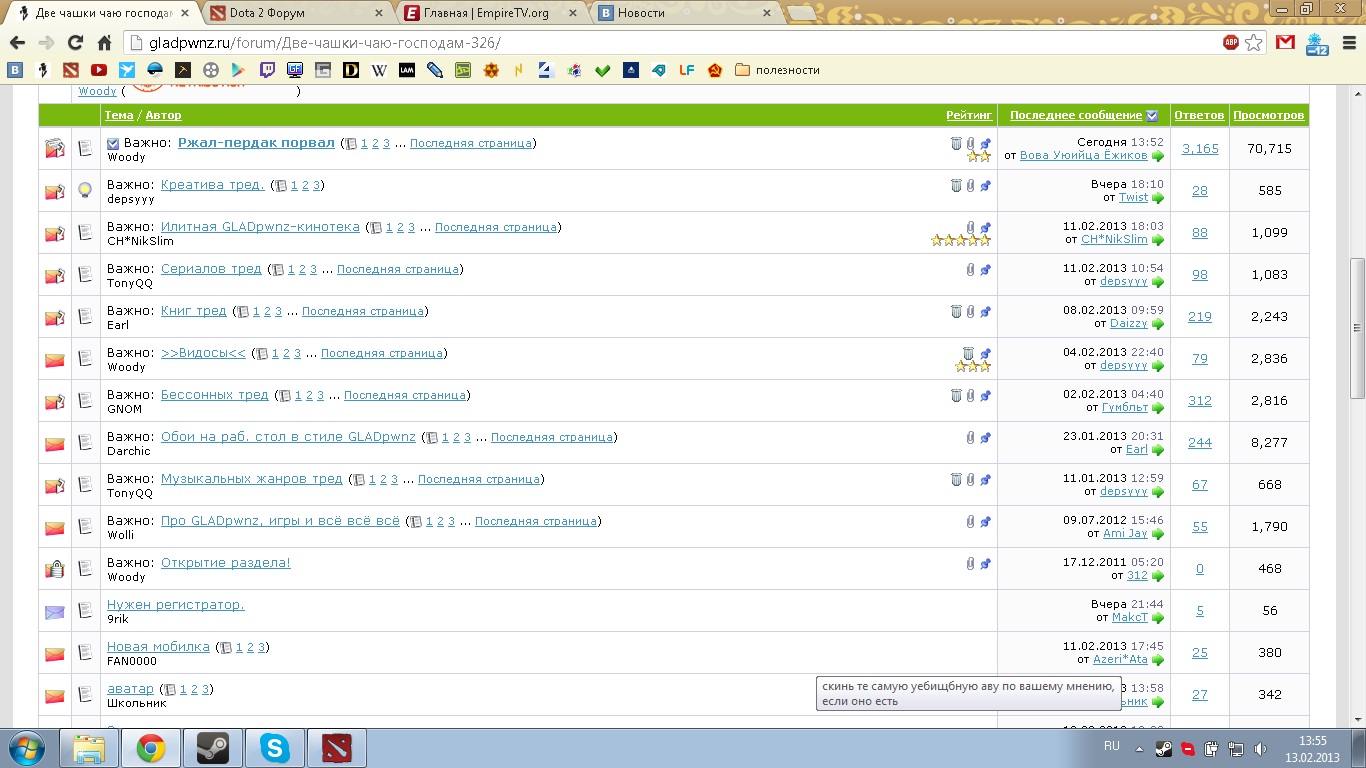Open the Книг тред thread link
The height and width of the screenshot is (768, 1366).
[194, 311]
